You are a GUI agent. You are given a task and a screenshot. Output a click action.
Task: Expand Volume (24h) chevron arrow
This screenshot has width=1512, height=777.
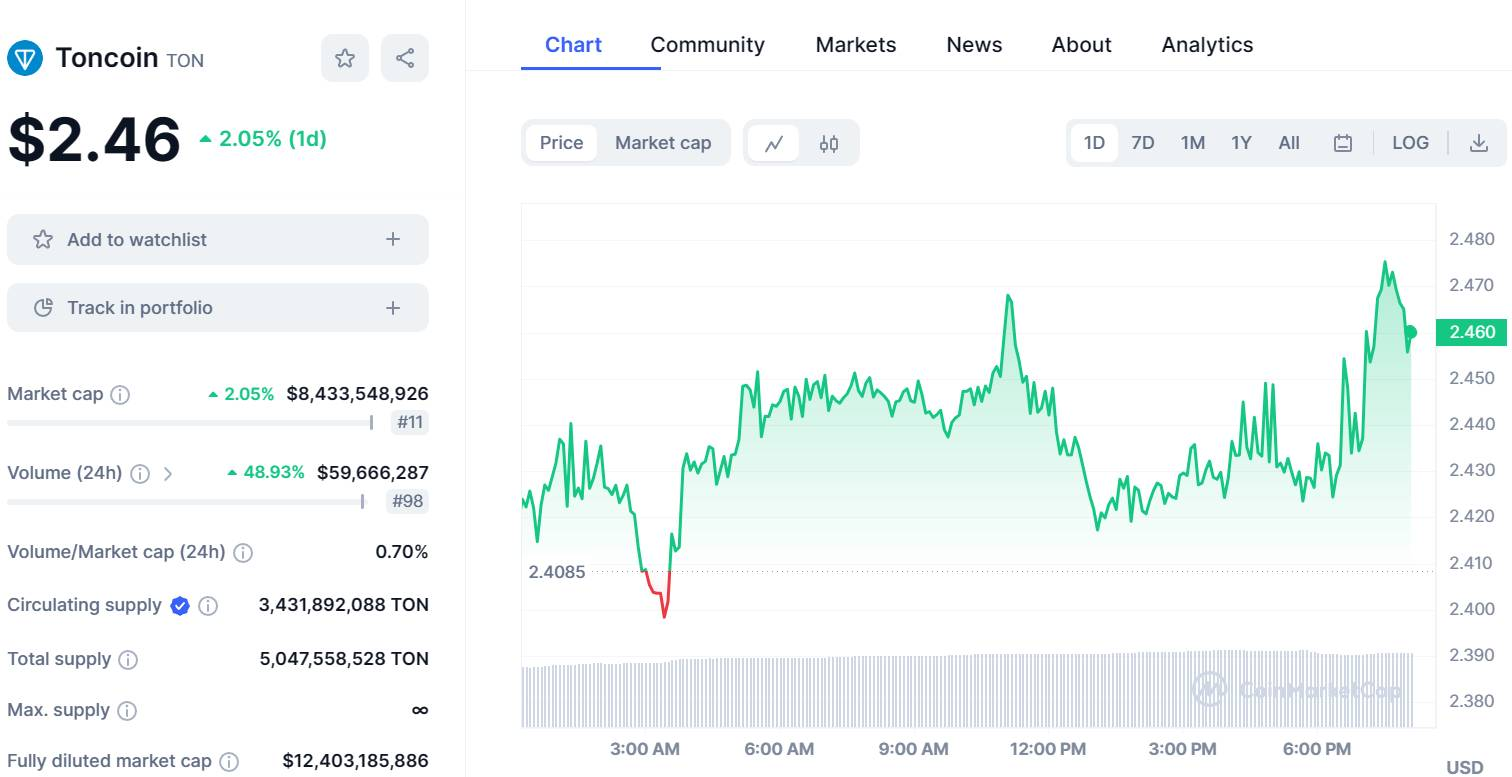point(168,473)
